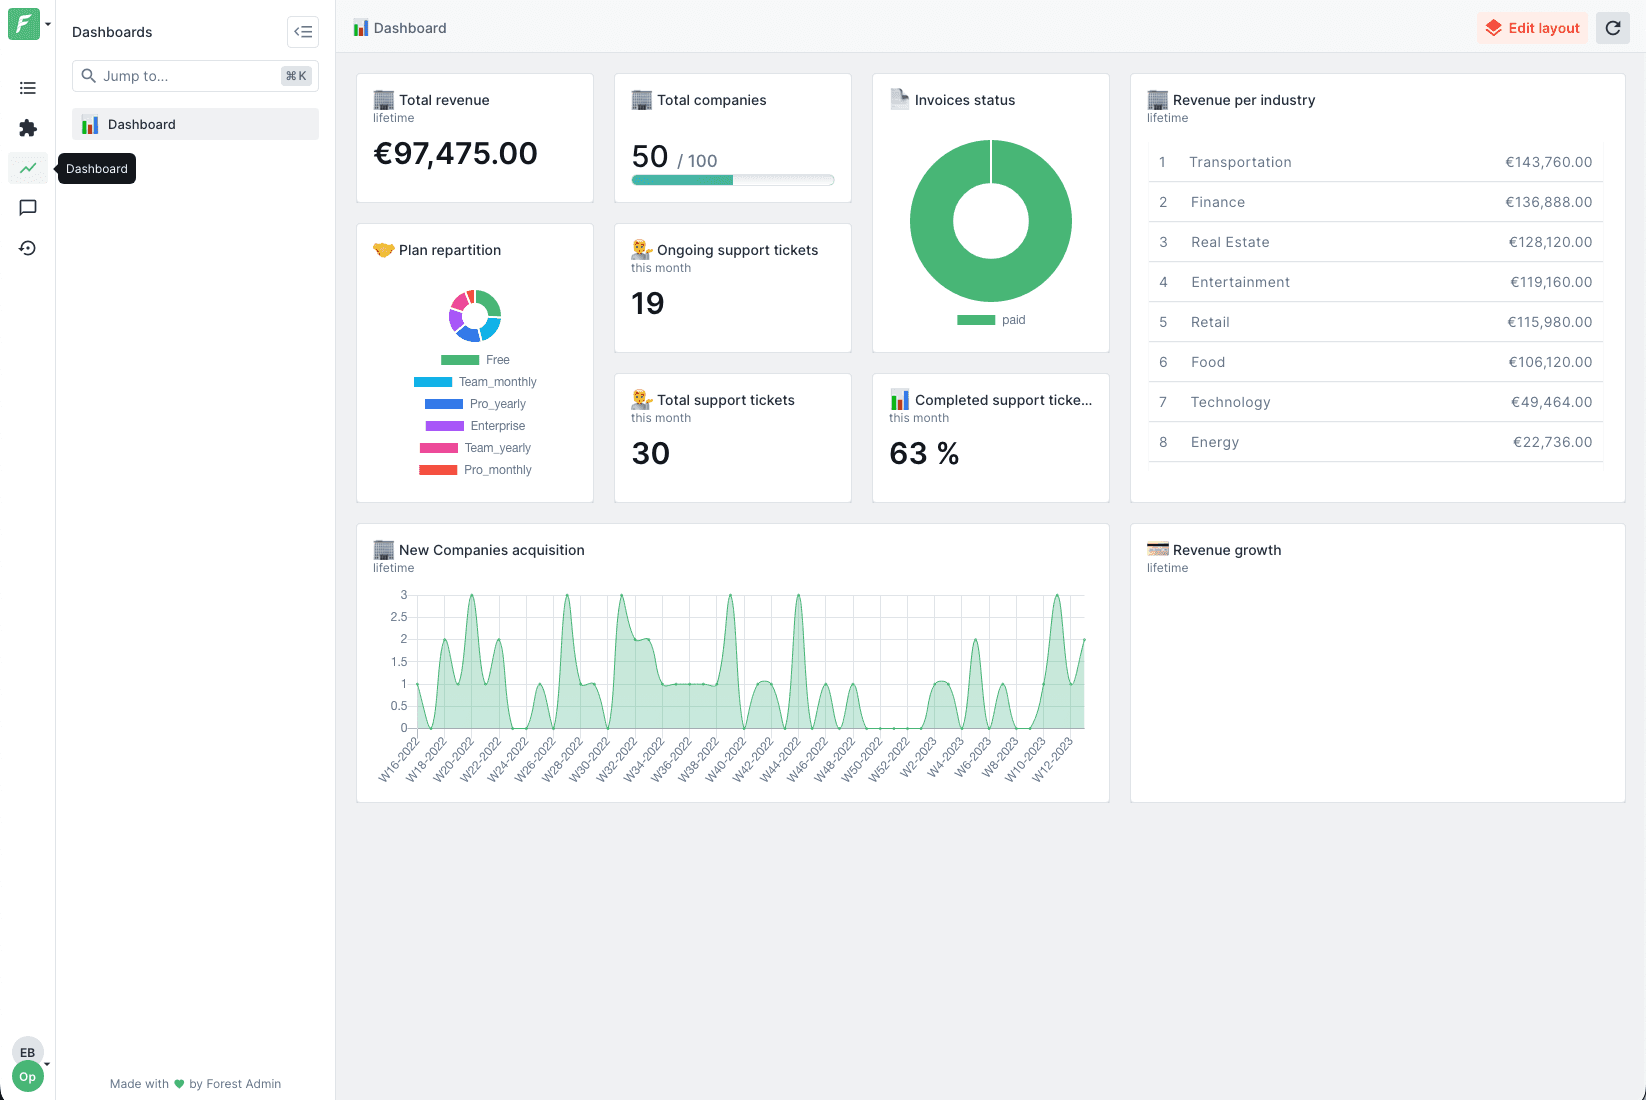The image size is (1646, 1100).
Task: Click the Completed support tickets chart icon
Action: [x=900, y=400]
